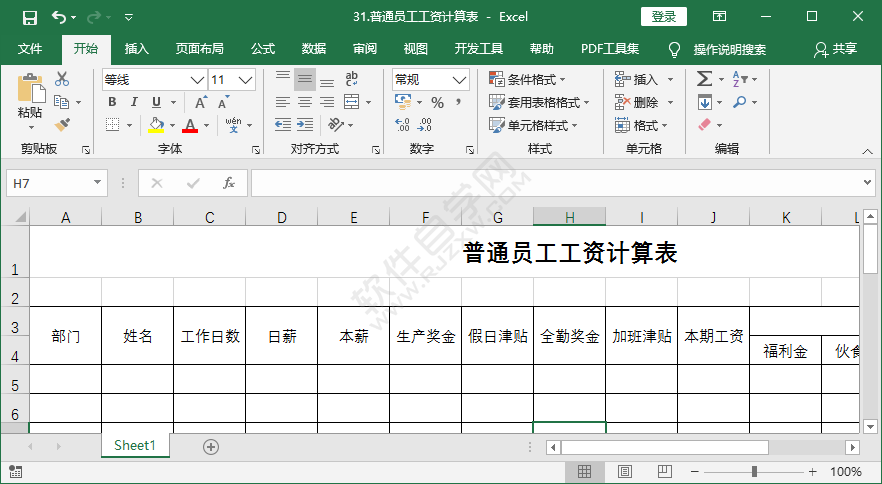Open the font color dropdown arrow
Image resolution: width=882 pixels, height=484 pixels.
(x=206, y=125)
